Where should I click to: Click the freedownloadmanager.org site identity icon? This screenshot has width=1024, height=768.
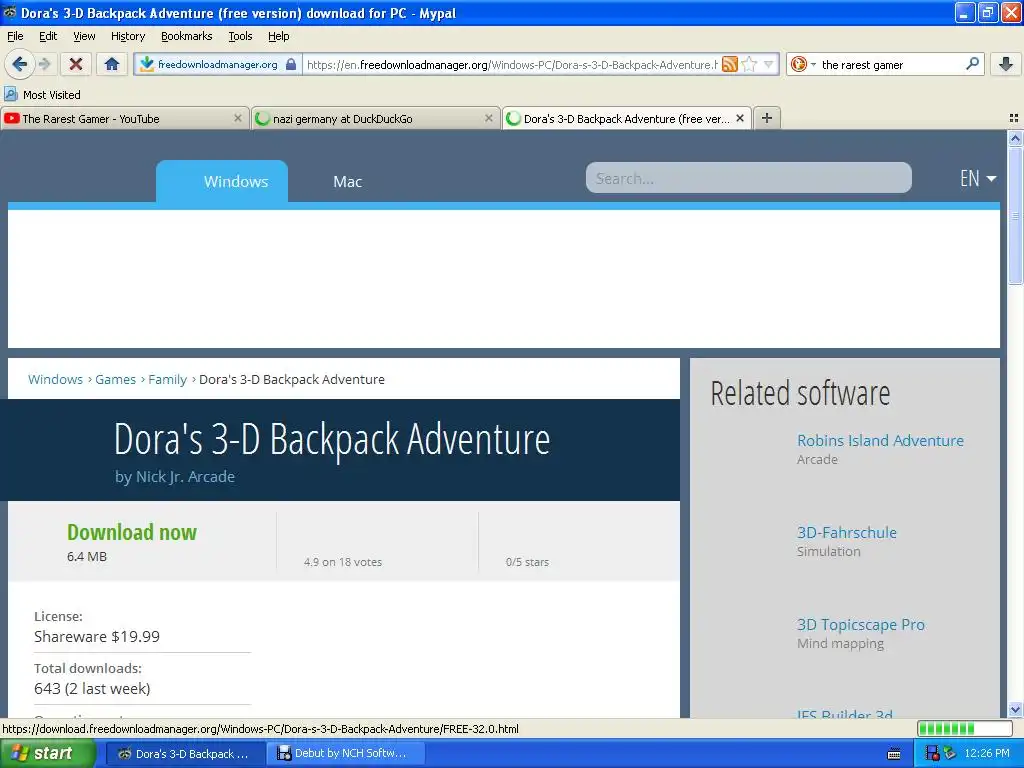click(147, 64)
